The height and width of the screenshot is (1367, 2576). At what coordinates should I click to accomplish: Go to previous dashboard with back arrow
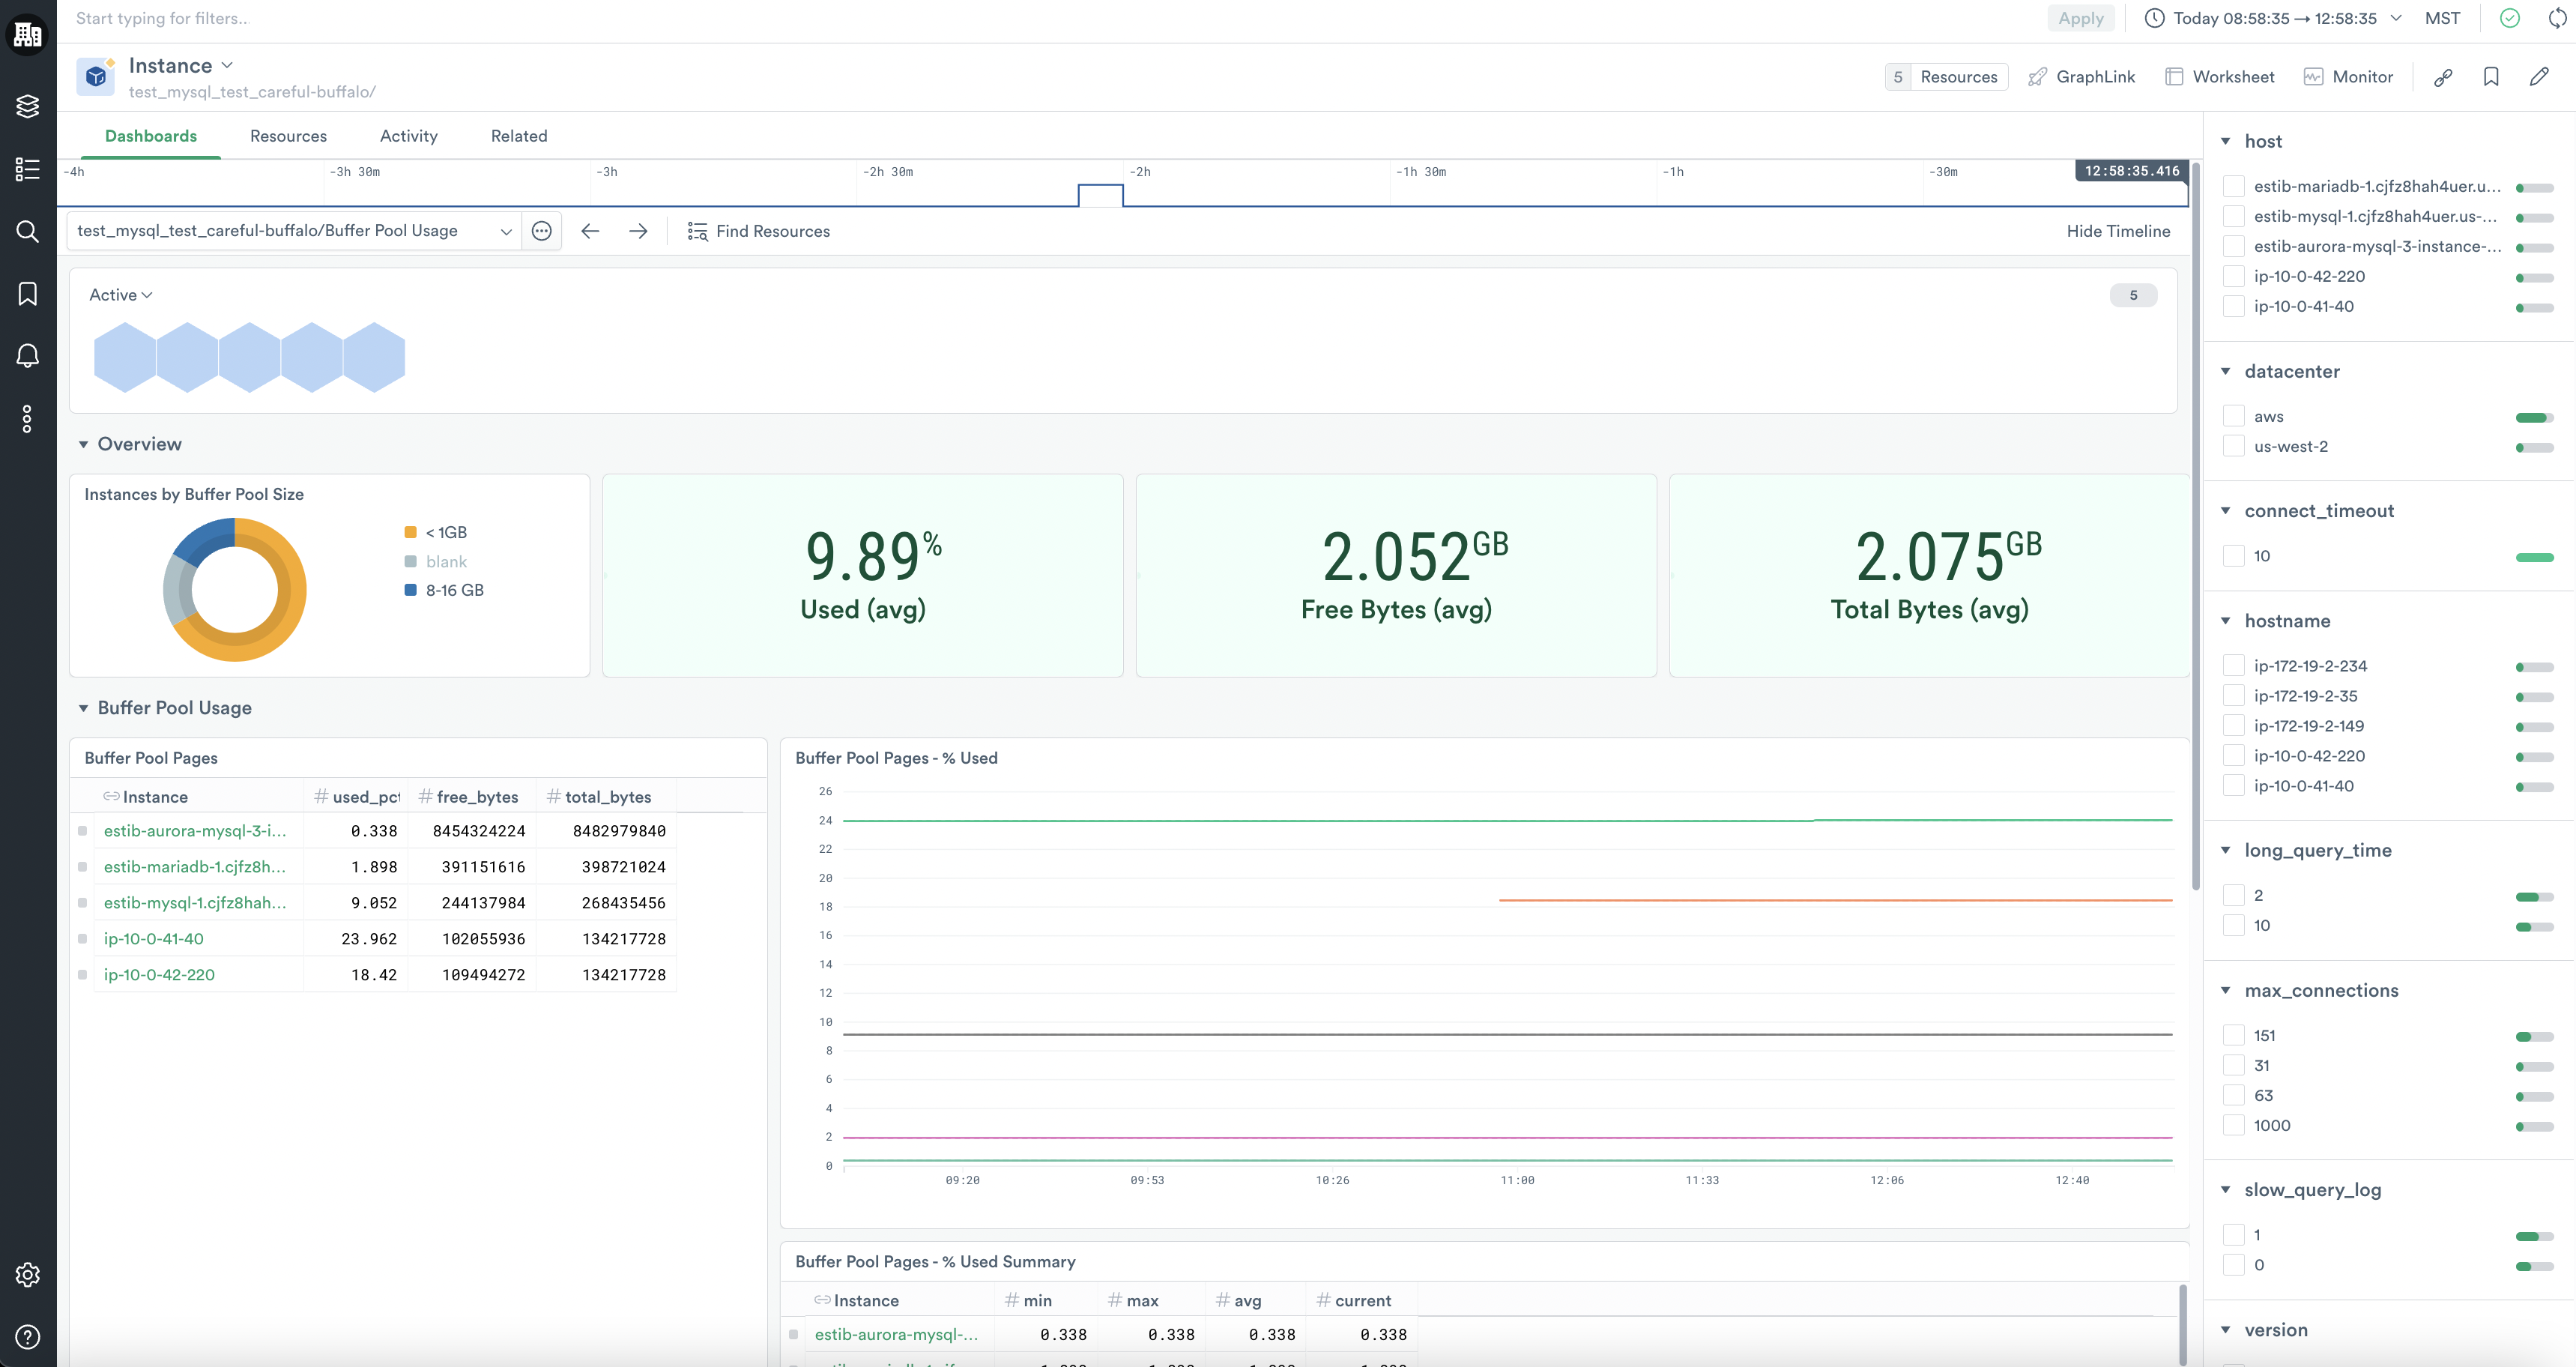(590, 231)
